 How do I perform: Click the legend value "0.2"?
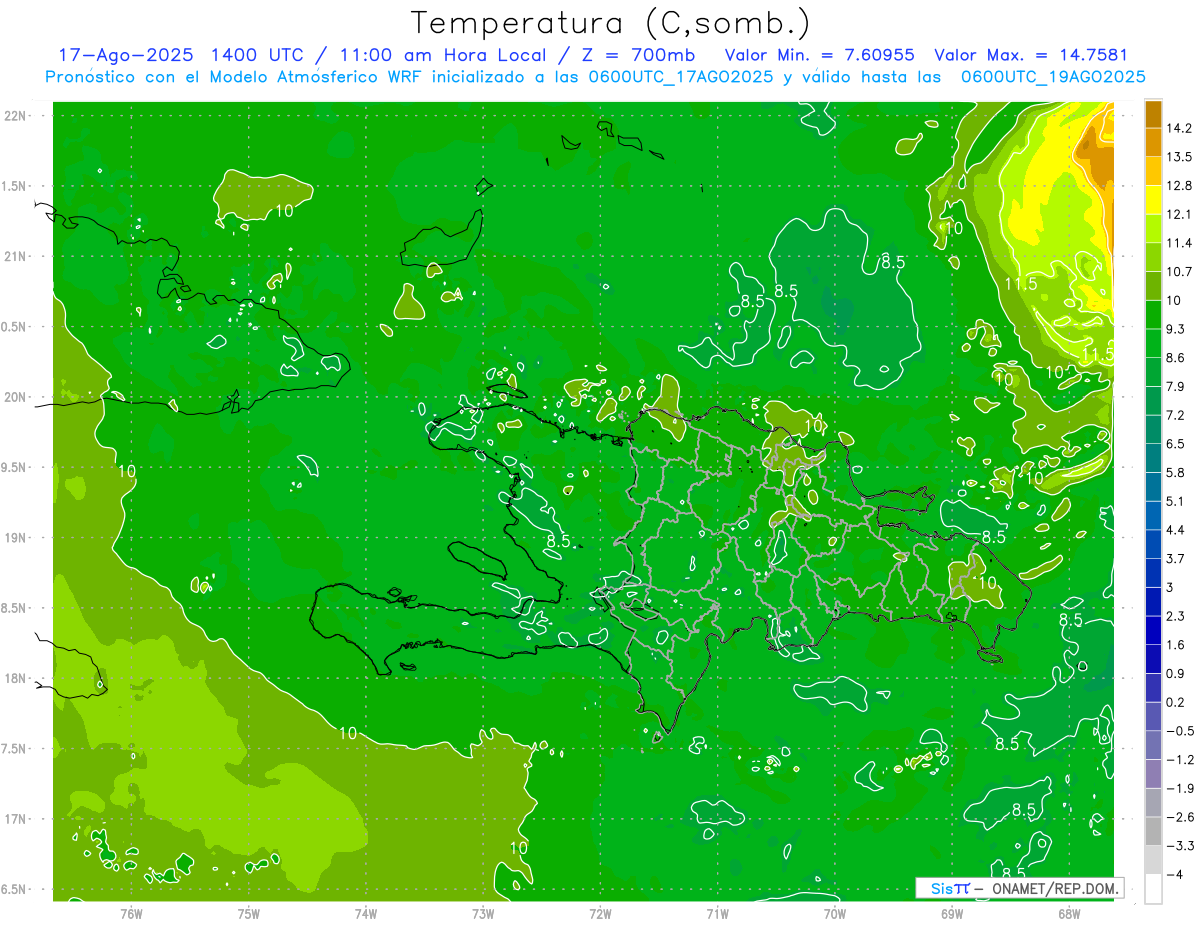pos(1176,702)
